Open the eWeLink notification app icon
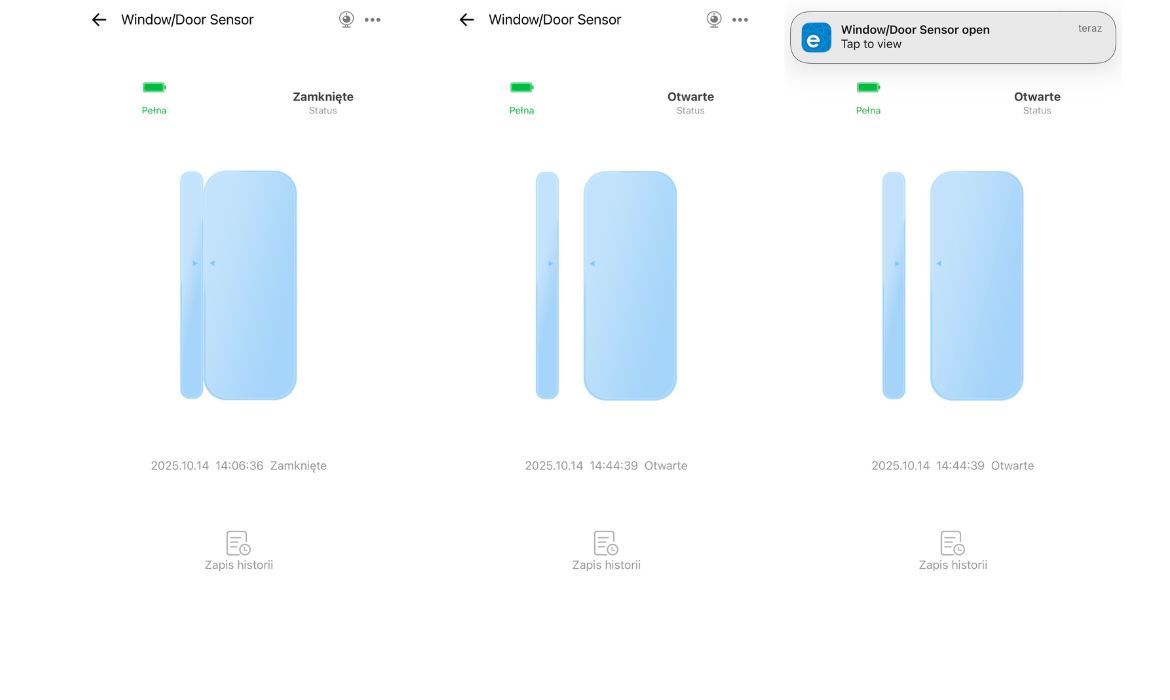Viewport: 1170px width, 700px height. click(x=816, y=38)
